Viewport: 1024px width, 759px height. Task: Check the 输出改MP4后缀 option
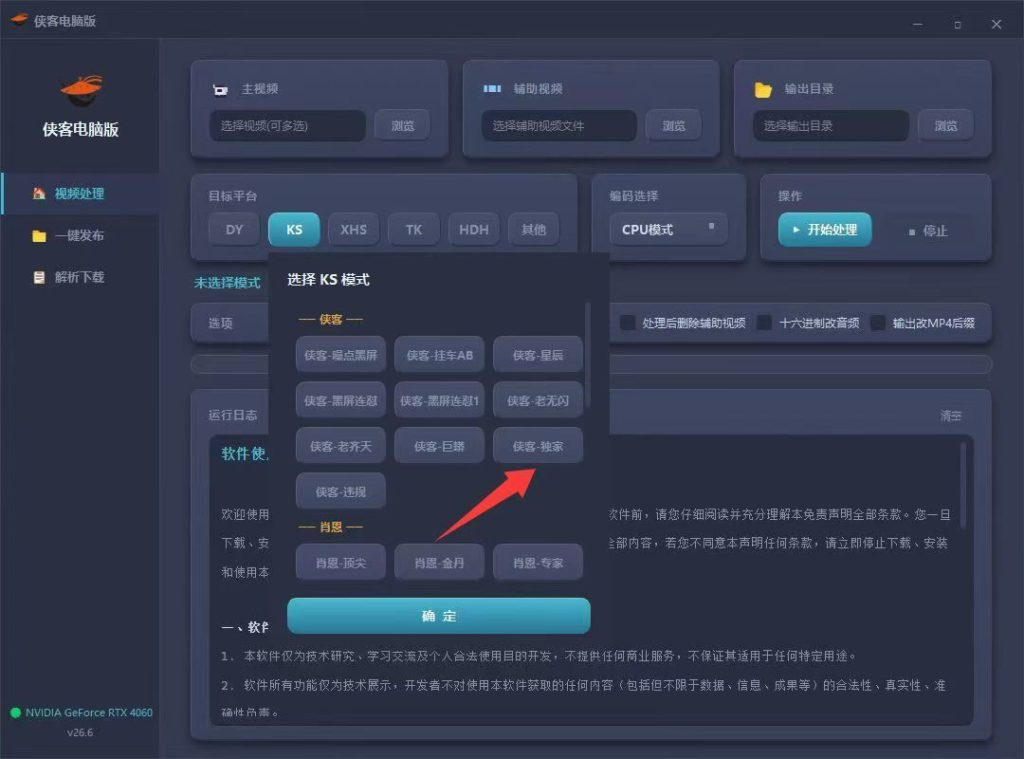(x=878, y=323)
